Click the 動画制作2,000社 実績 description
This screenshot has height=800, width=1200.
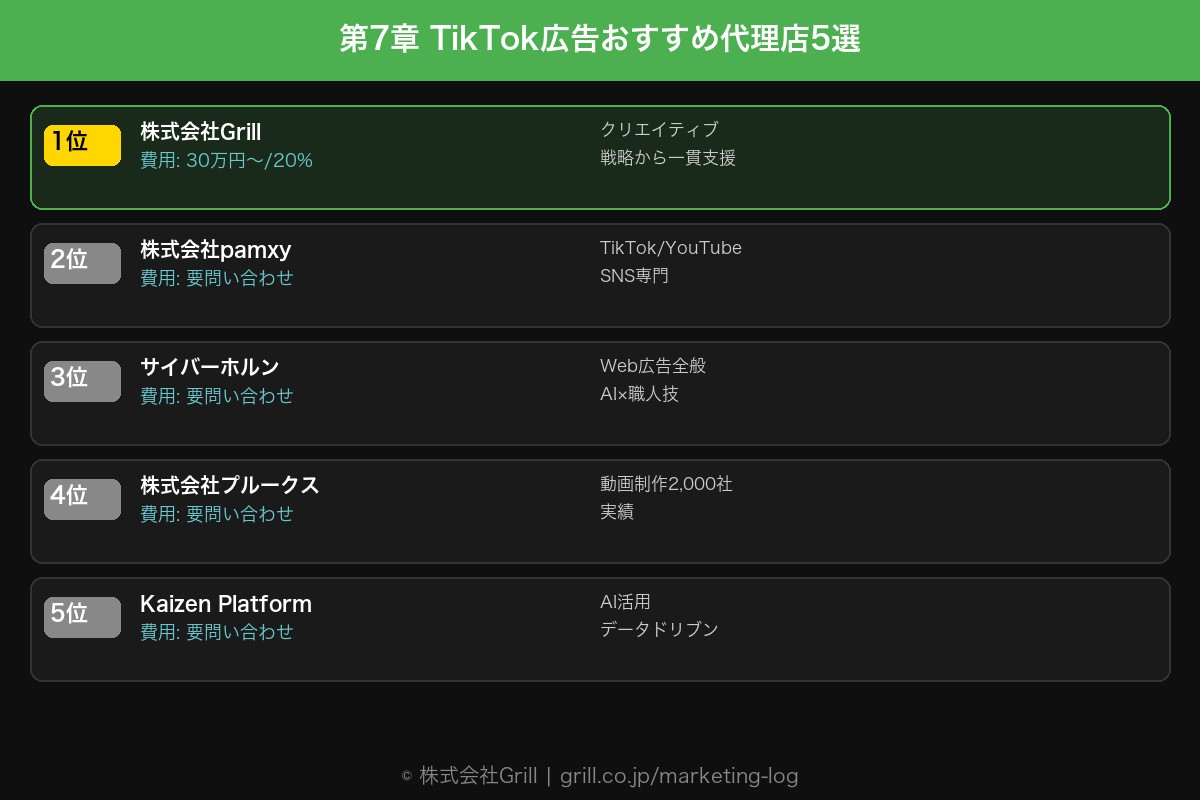tap(666, 497)
